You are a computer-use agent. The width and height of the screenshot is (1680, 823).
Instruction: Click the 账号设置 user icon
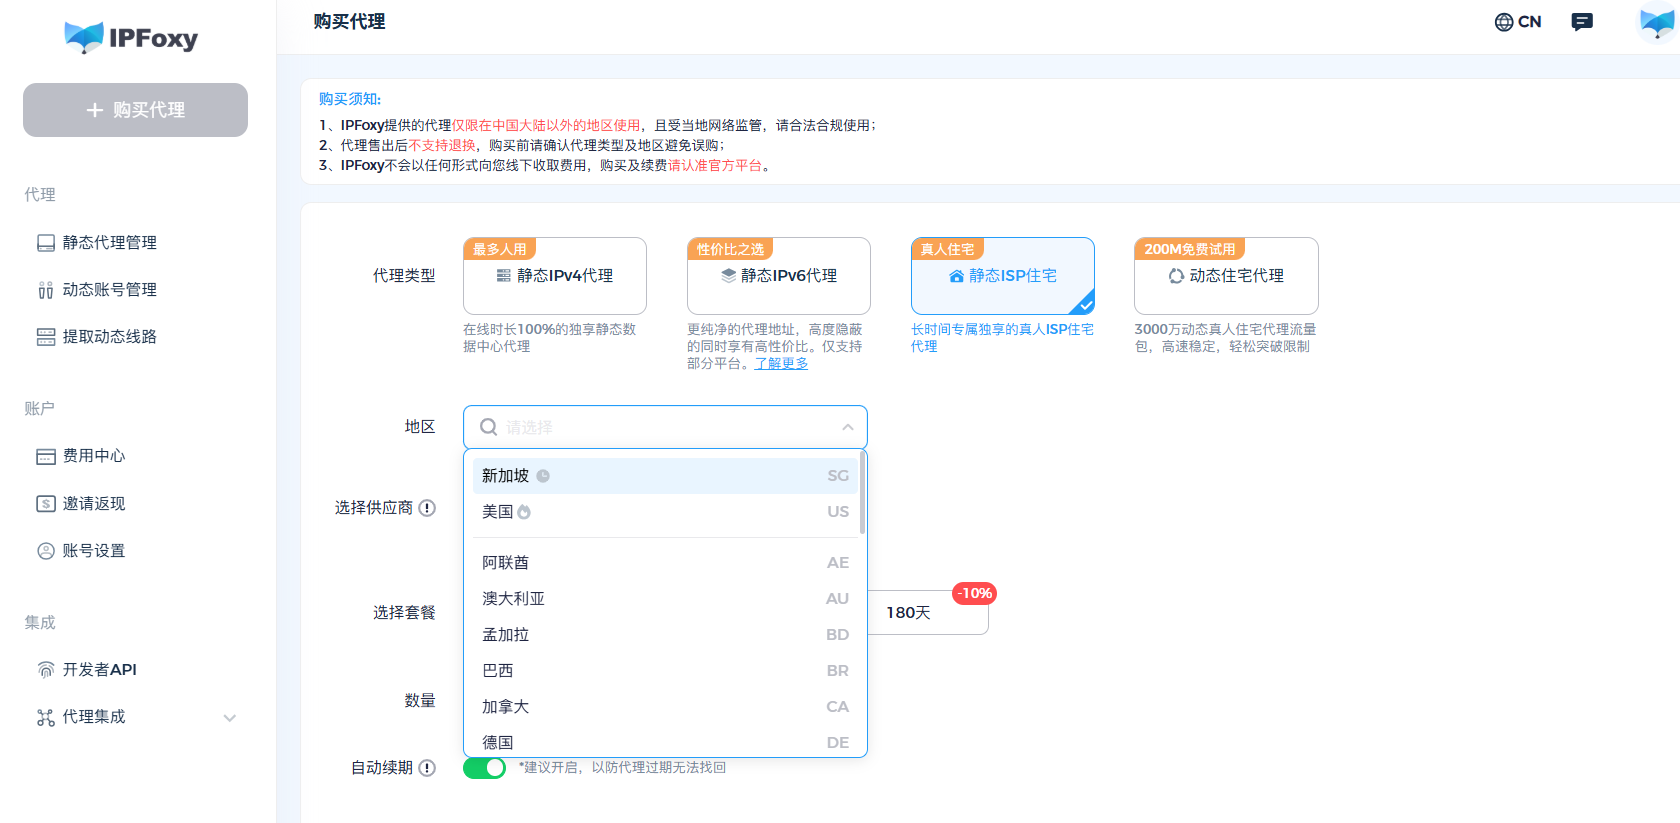click(x=46, y=551)
